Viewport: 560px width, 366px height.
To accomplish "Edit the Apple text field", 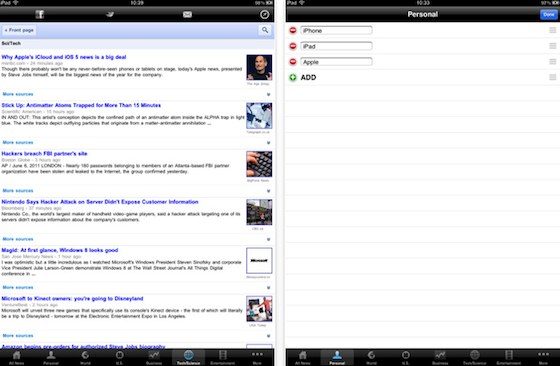I will pos(336,62).
